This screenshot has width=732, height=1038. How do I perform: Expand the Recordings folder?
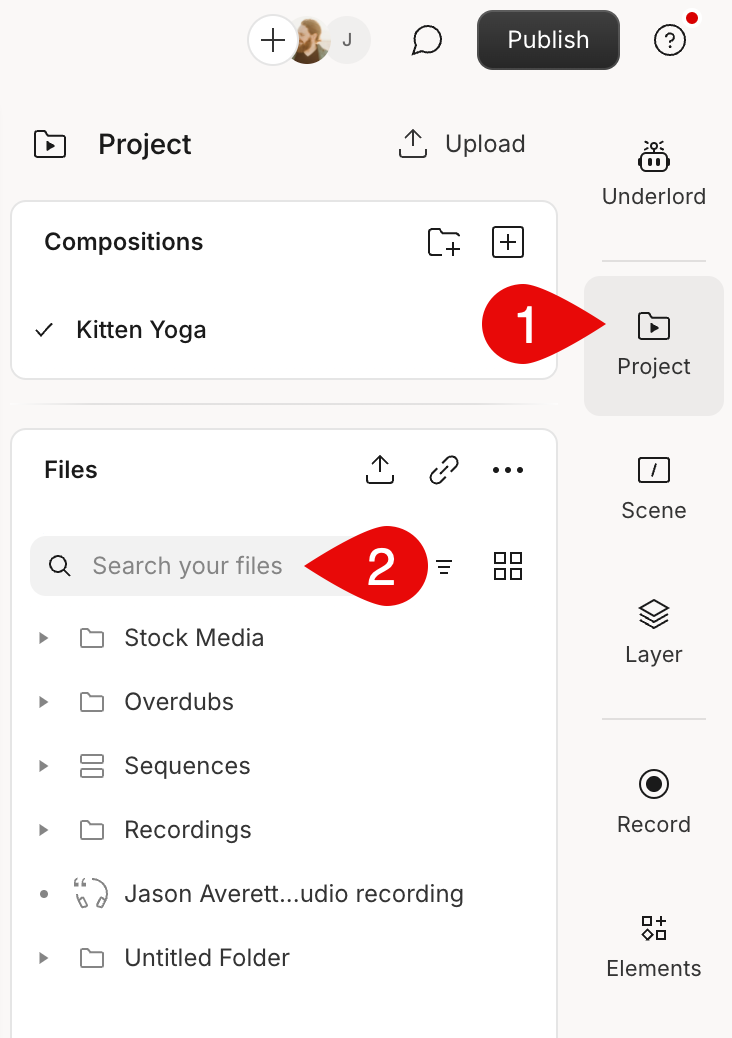point(44,829)
